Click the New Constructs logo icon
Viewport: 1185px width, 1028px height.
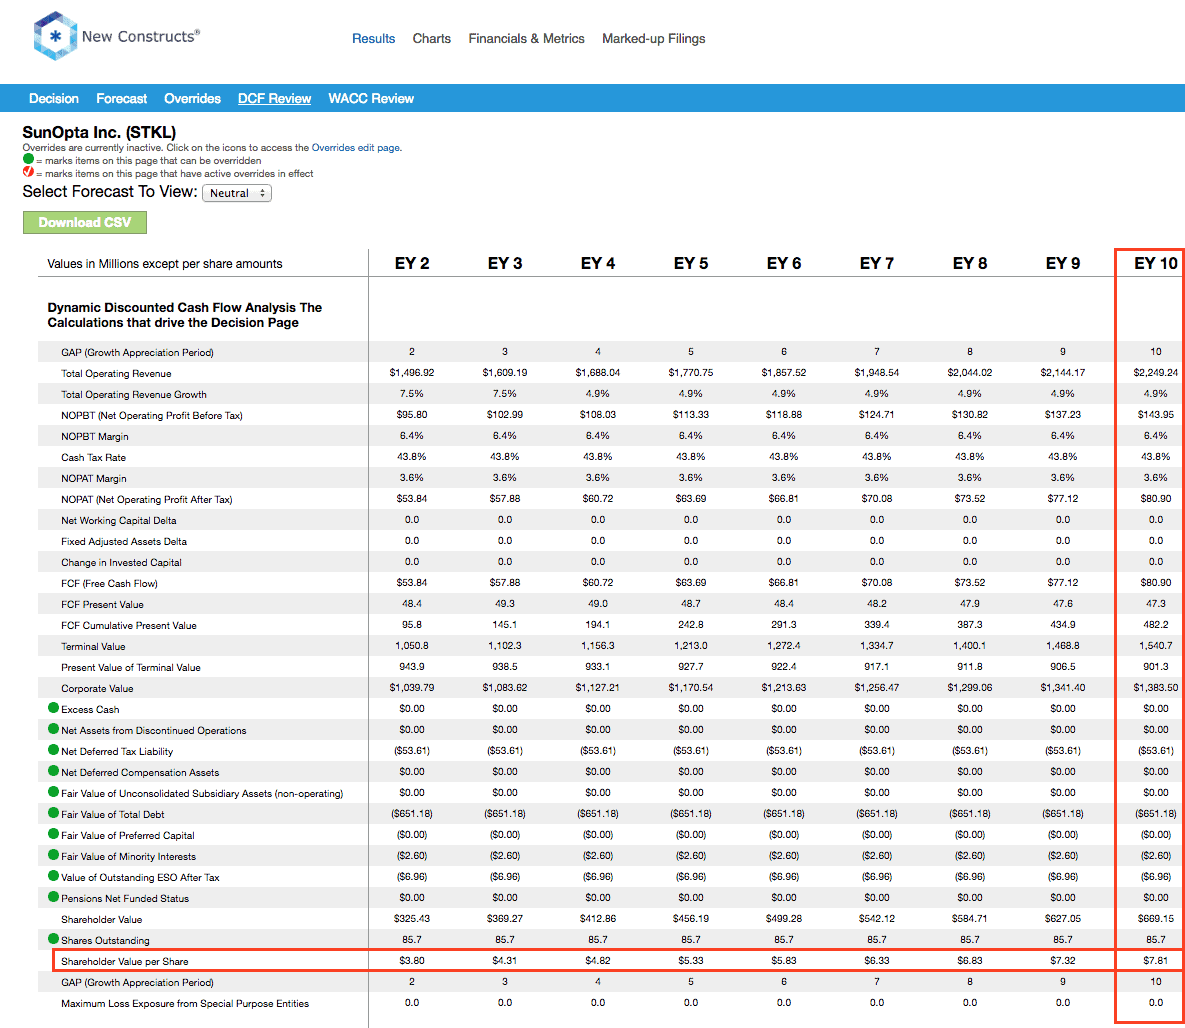pos(54,36)
